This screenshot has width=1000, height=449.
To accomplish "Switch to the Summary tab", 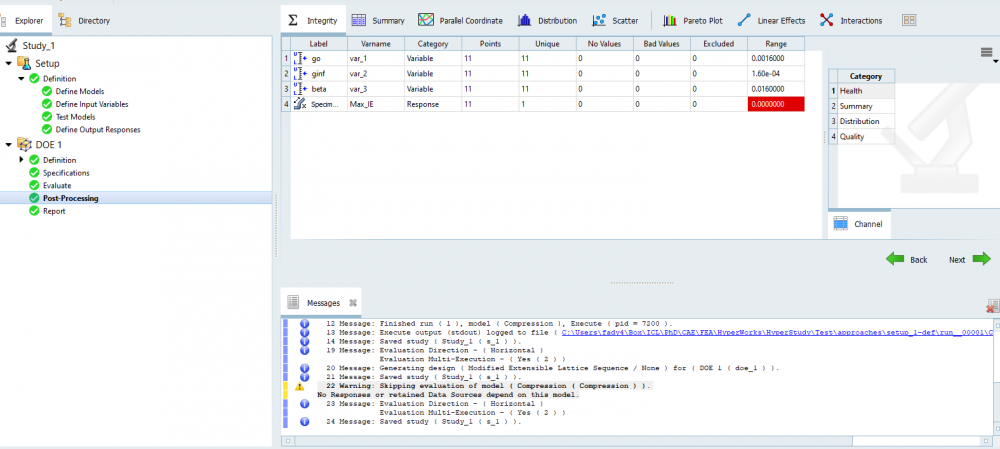I will (378, 20).
